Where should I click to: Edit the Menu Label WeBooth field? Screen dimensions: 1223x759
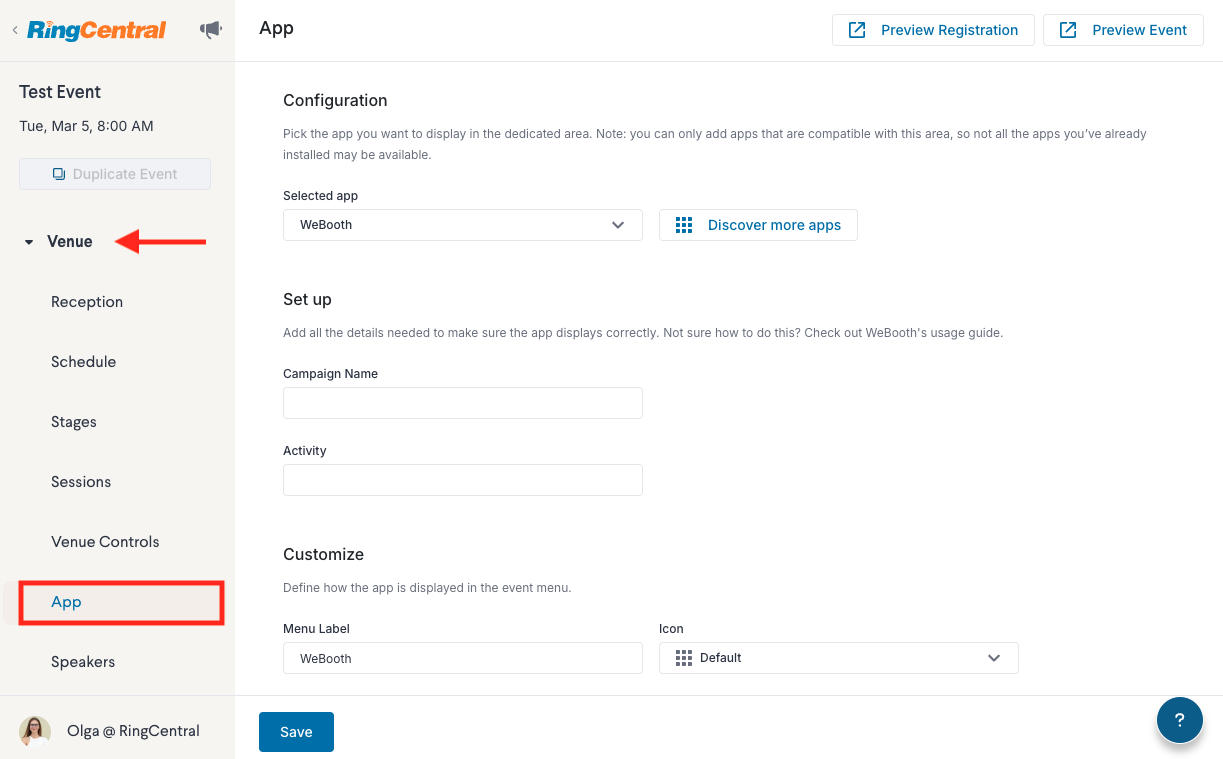pyautogui.click(x=463, y=658)
